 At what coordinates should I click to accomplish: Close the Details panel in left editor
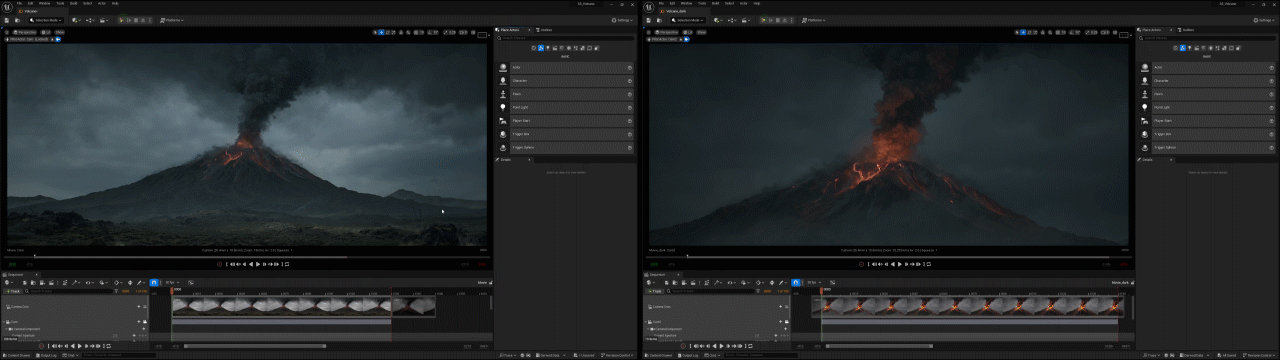click(x=530, y=159)
